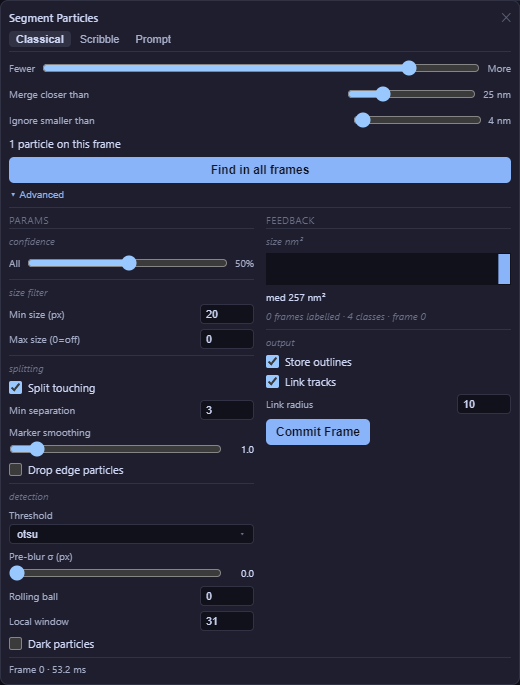Click the Fewer/More slider handle

coord(409,68)
